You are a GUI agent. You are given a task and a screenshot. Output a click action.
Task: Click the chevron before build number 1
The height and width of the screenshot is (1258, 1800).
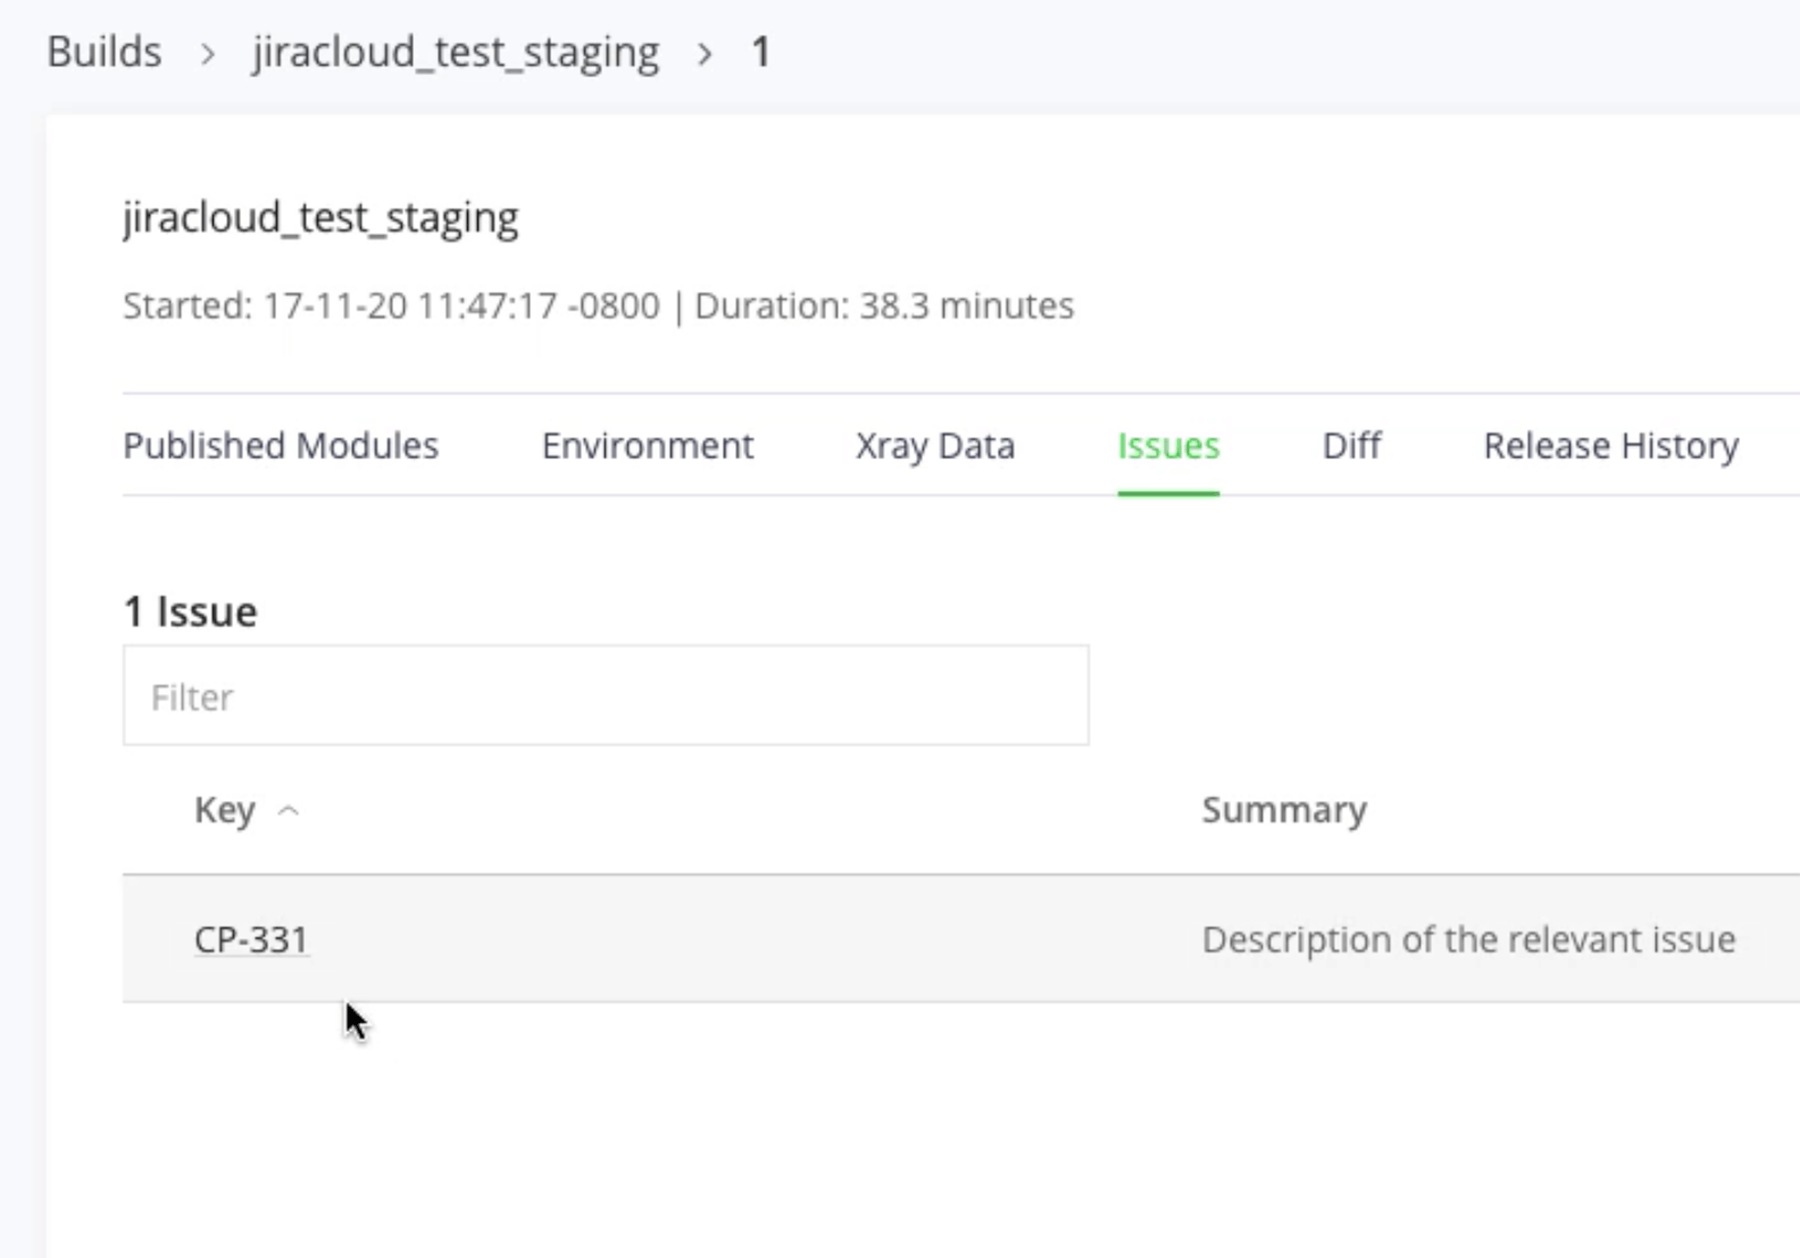coord(706,52)
